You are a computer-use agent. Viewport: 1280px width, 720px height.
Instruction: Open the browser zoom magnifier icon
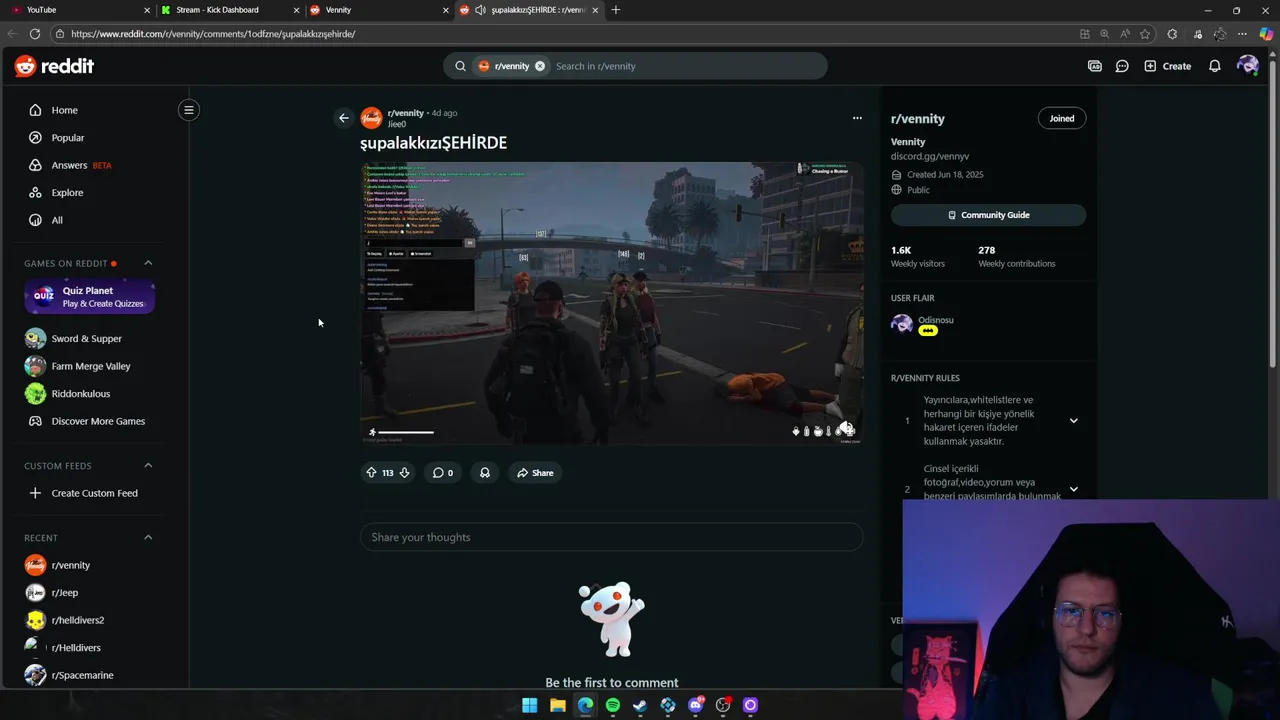pyautogui.click(x=1104, y=34)
